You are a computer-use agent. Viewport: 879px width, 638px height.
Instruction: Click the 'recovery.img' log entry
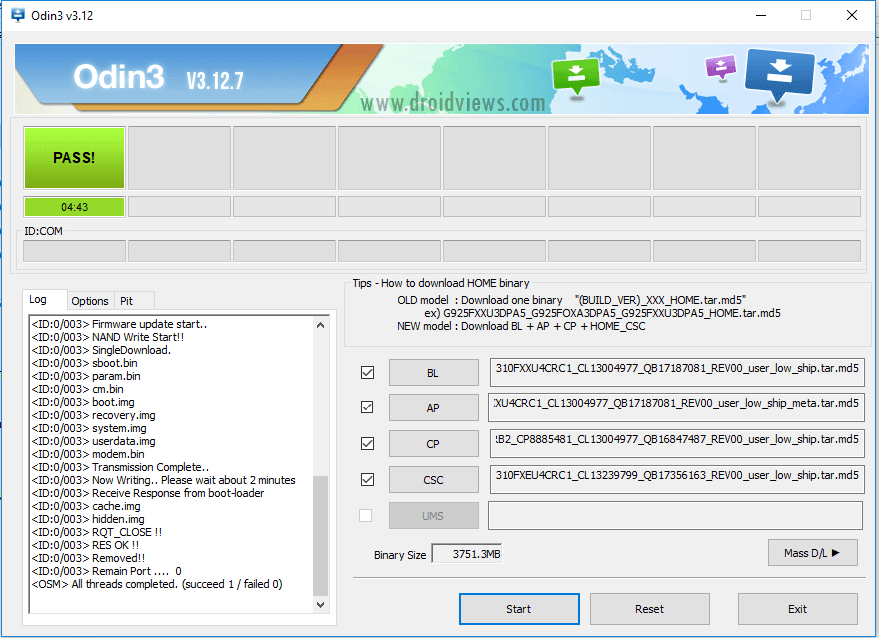(x=94, y=415)
